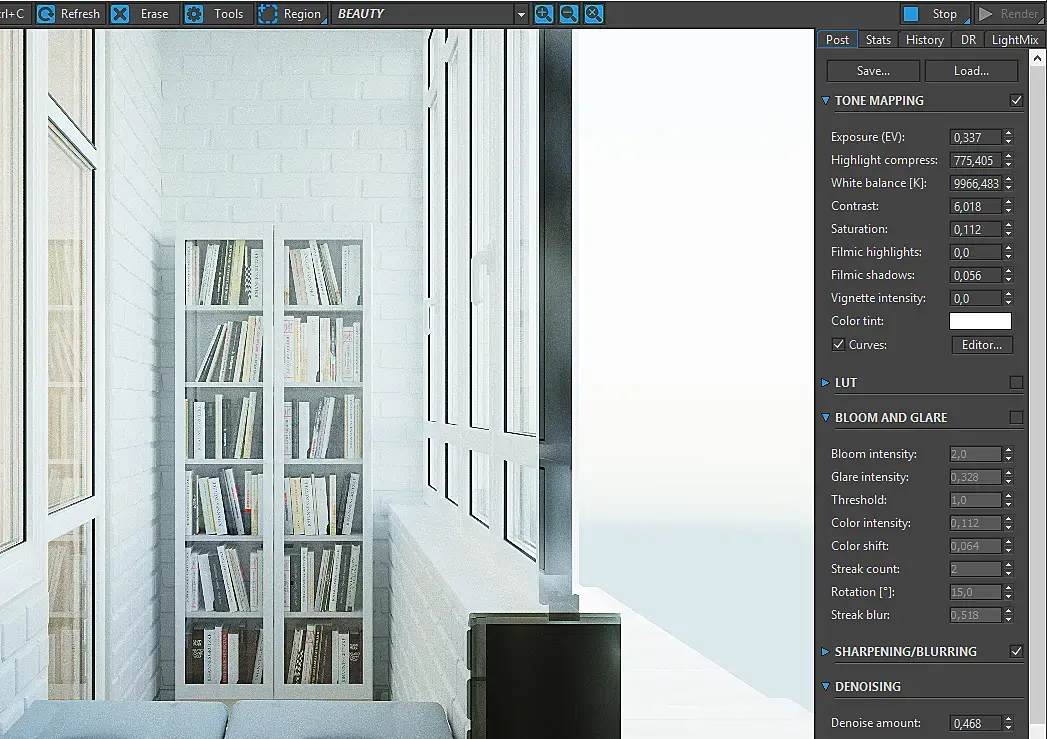Viewport: 1047px width, 739px height.
Task: Click the White balance spinner arrows
Action: pyautogui.click(x=1008, y=183)
